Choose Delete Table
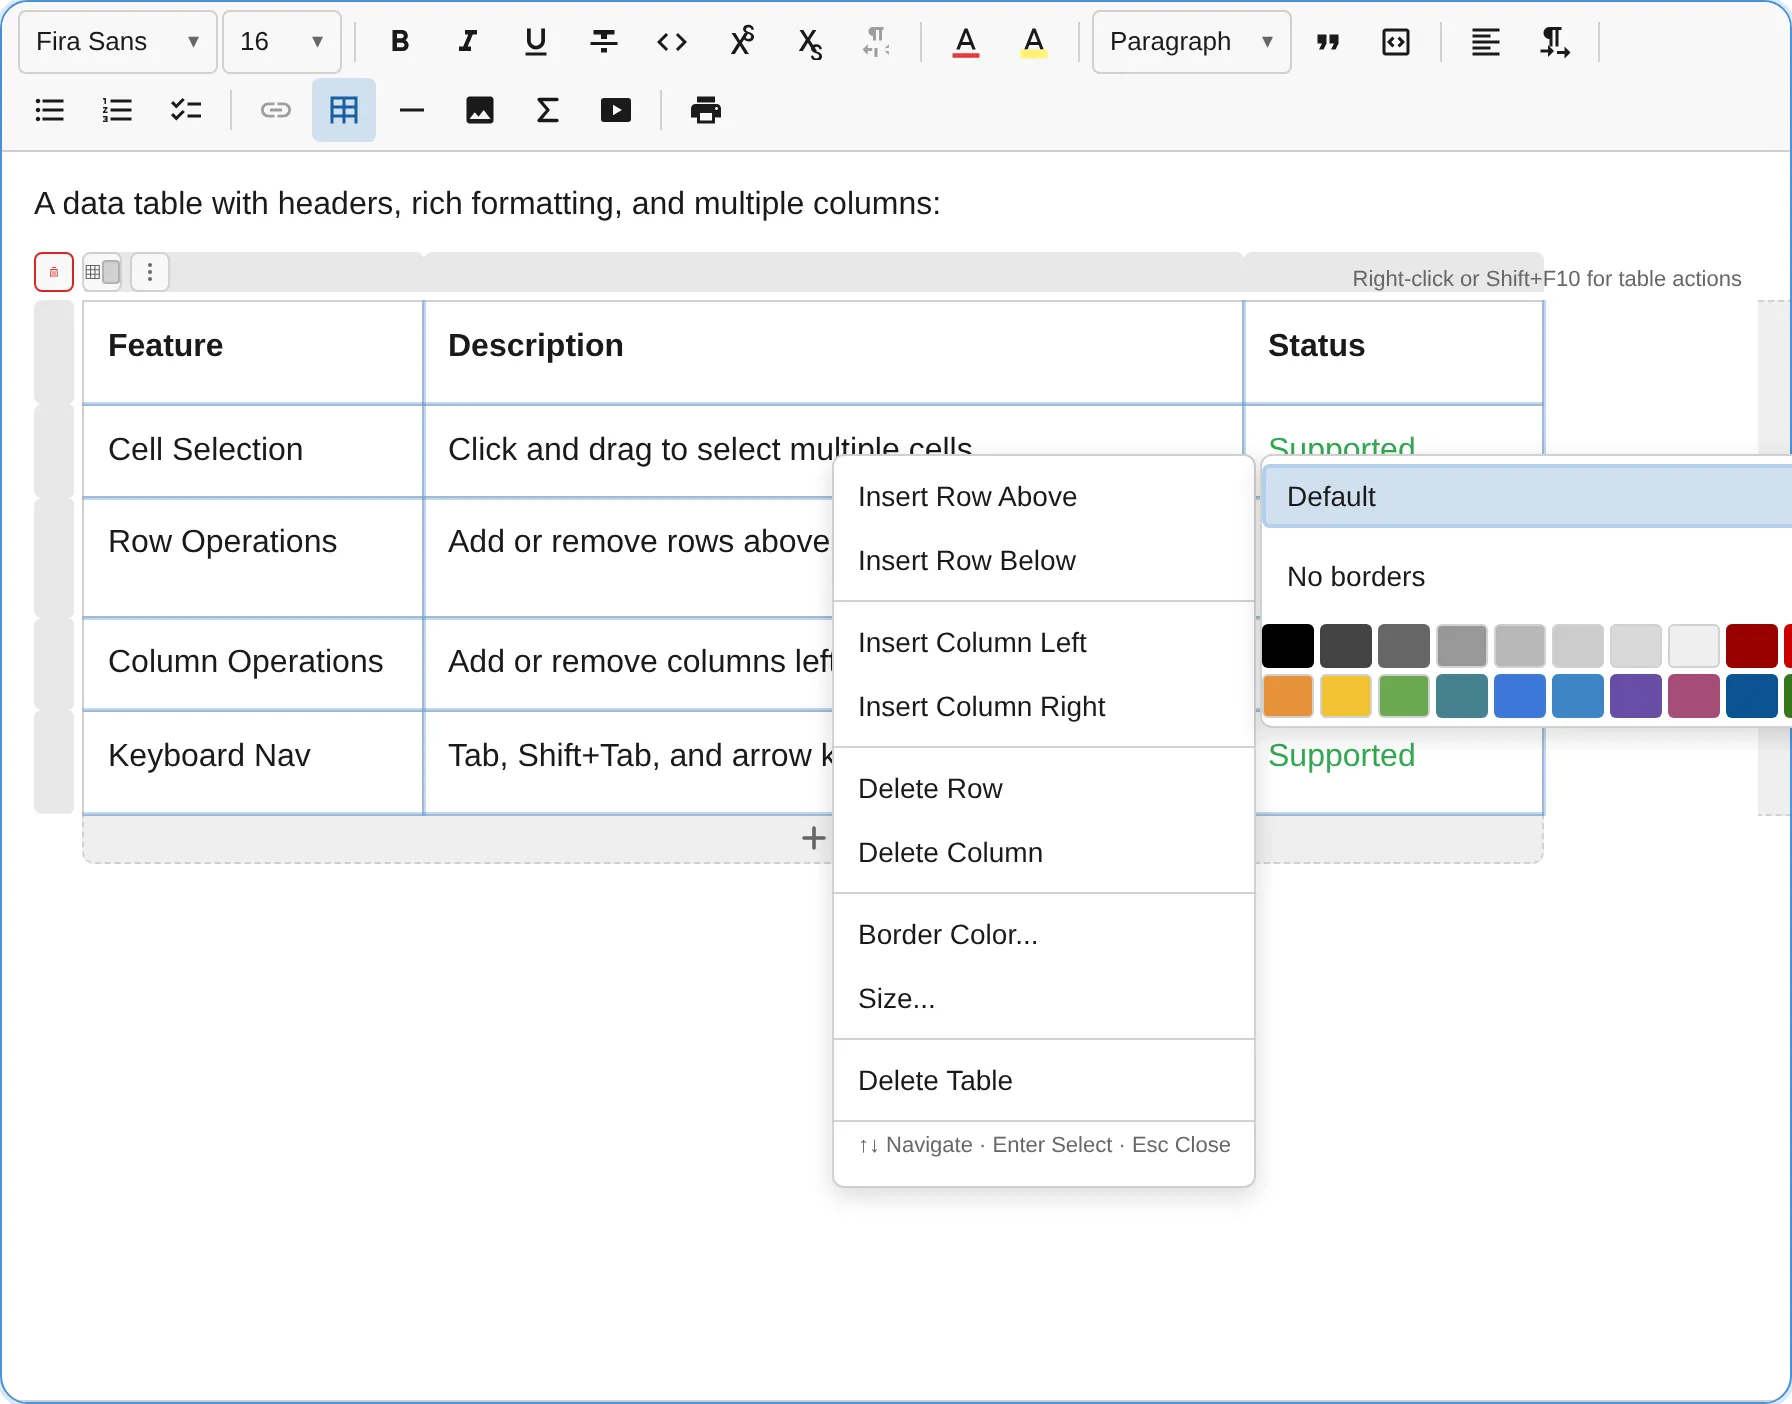 [1044, 1081]
